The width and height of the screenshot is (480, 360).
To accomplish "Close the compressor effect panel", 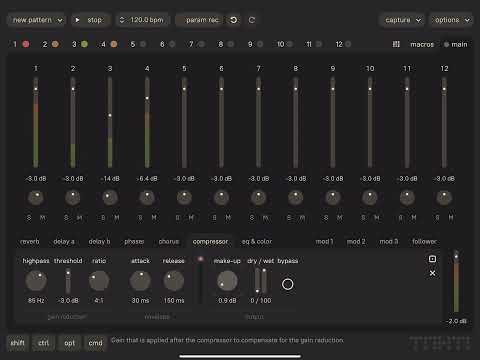I will pos(432,273).
